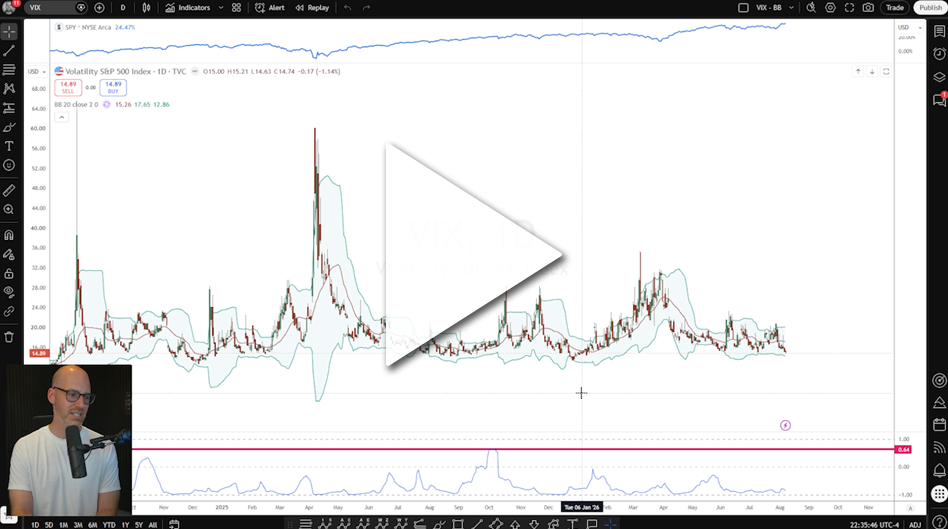
Task: Select the ruler measure tool
Action: point(9,190)
